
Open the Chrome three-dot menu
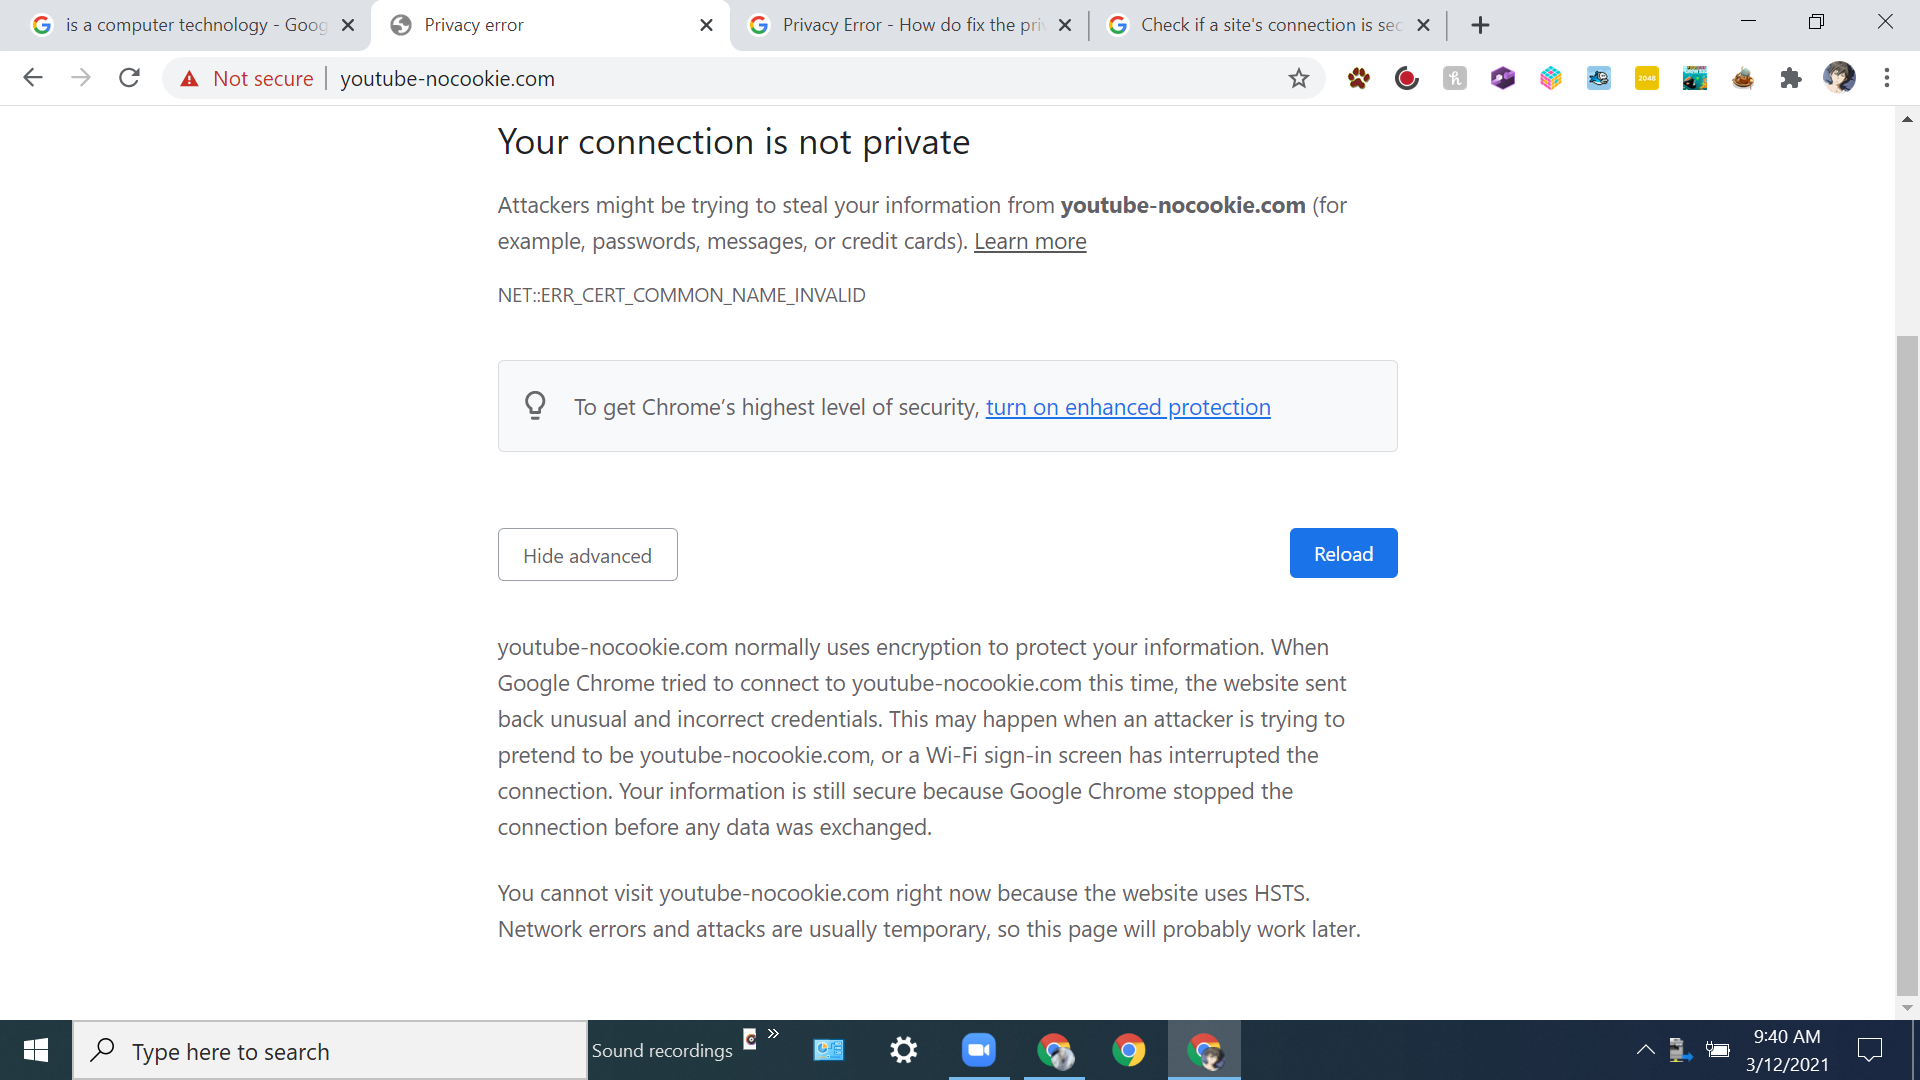coord(1887,78)
